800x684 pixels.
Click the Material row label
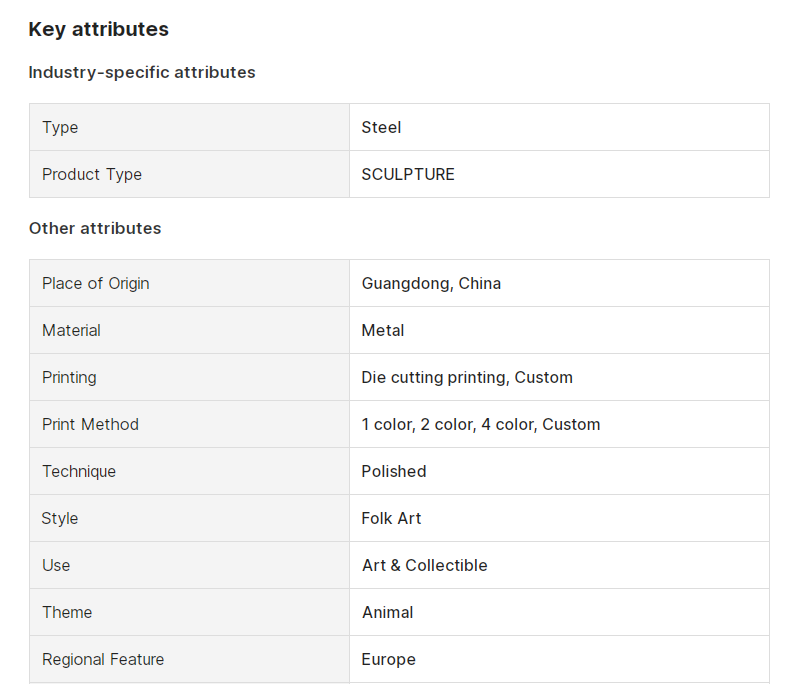pyautogui.click(x=71, y=331)
